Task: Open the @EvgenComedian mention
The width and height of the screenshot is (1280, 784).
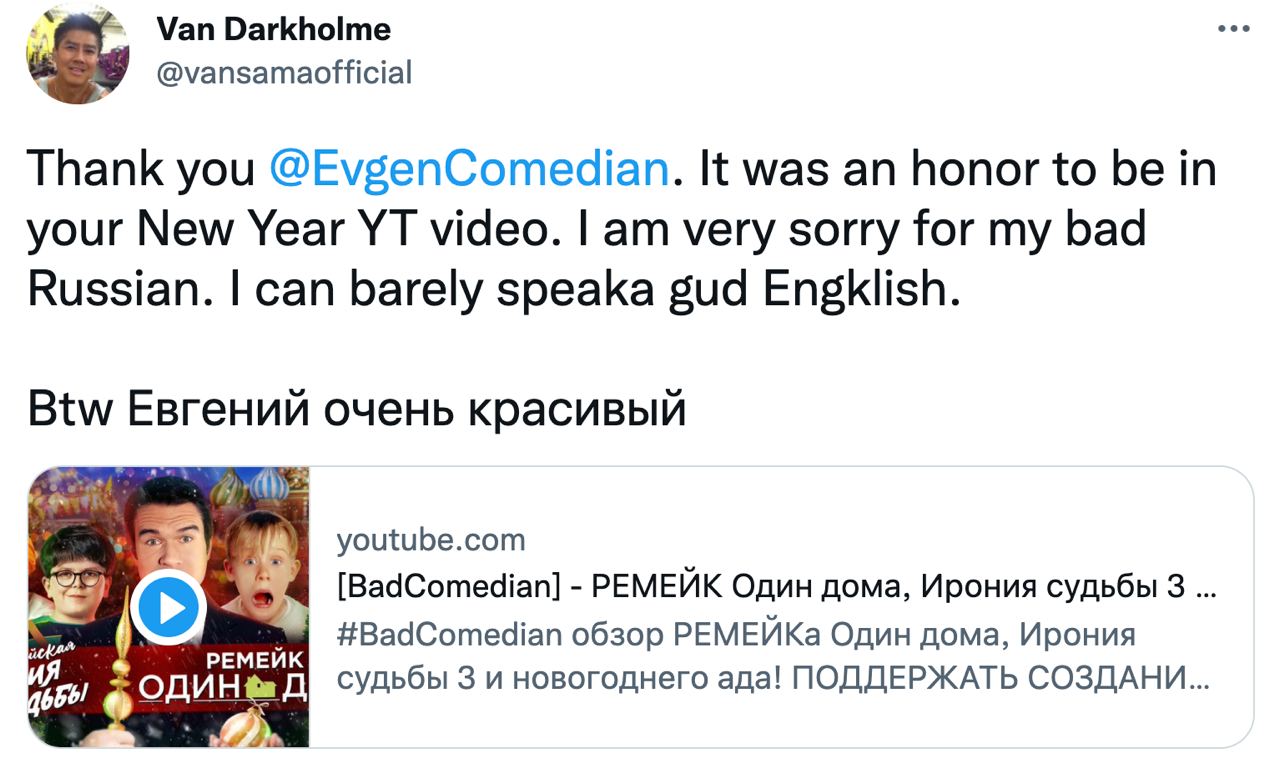Action: coord(468,168)
